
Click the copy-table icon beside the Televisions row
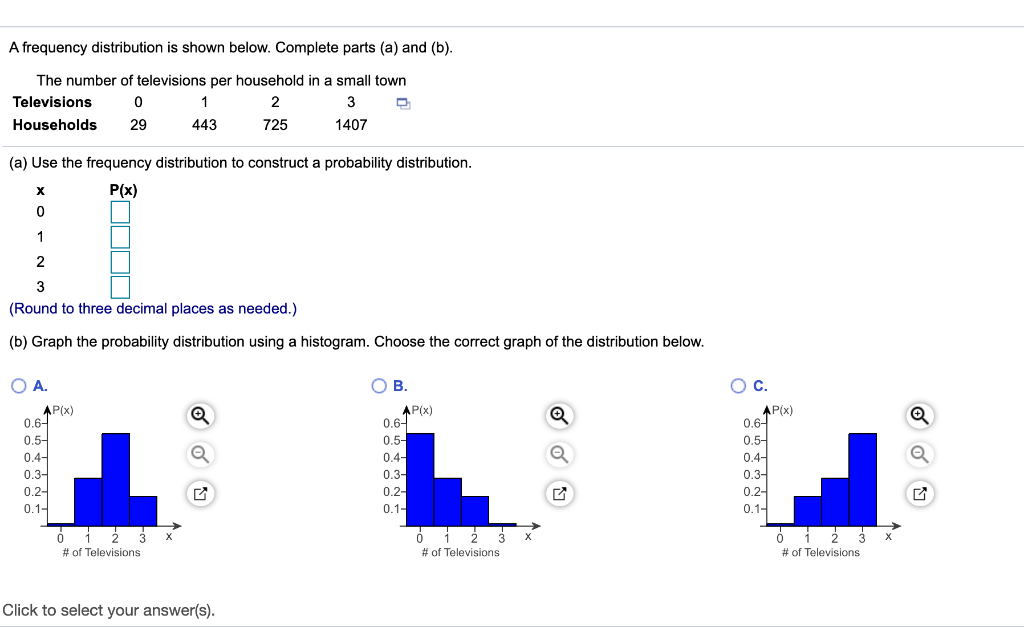(x=404, y=102)
